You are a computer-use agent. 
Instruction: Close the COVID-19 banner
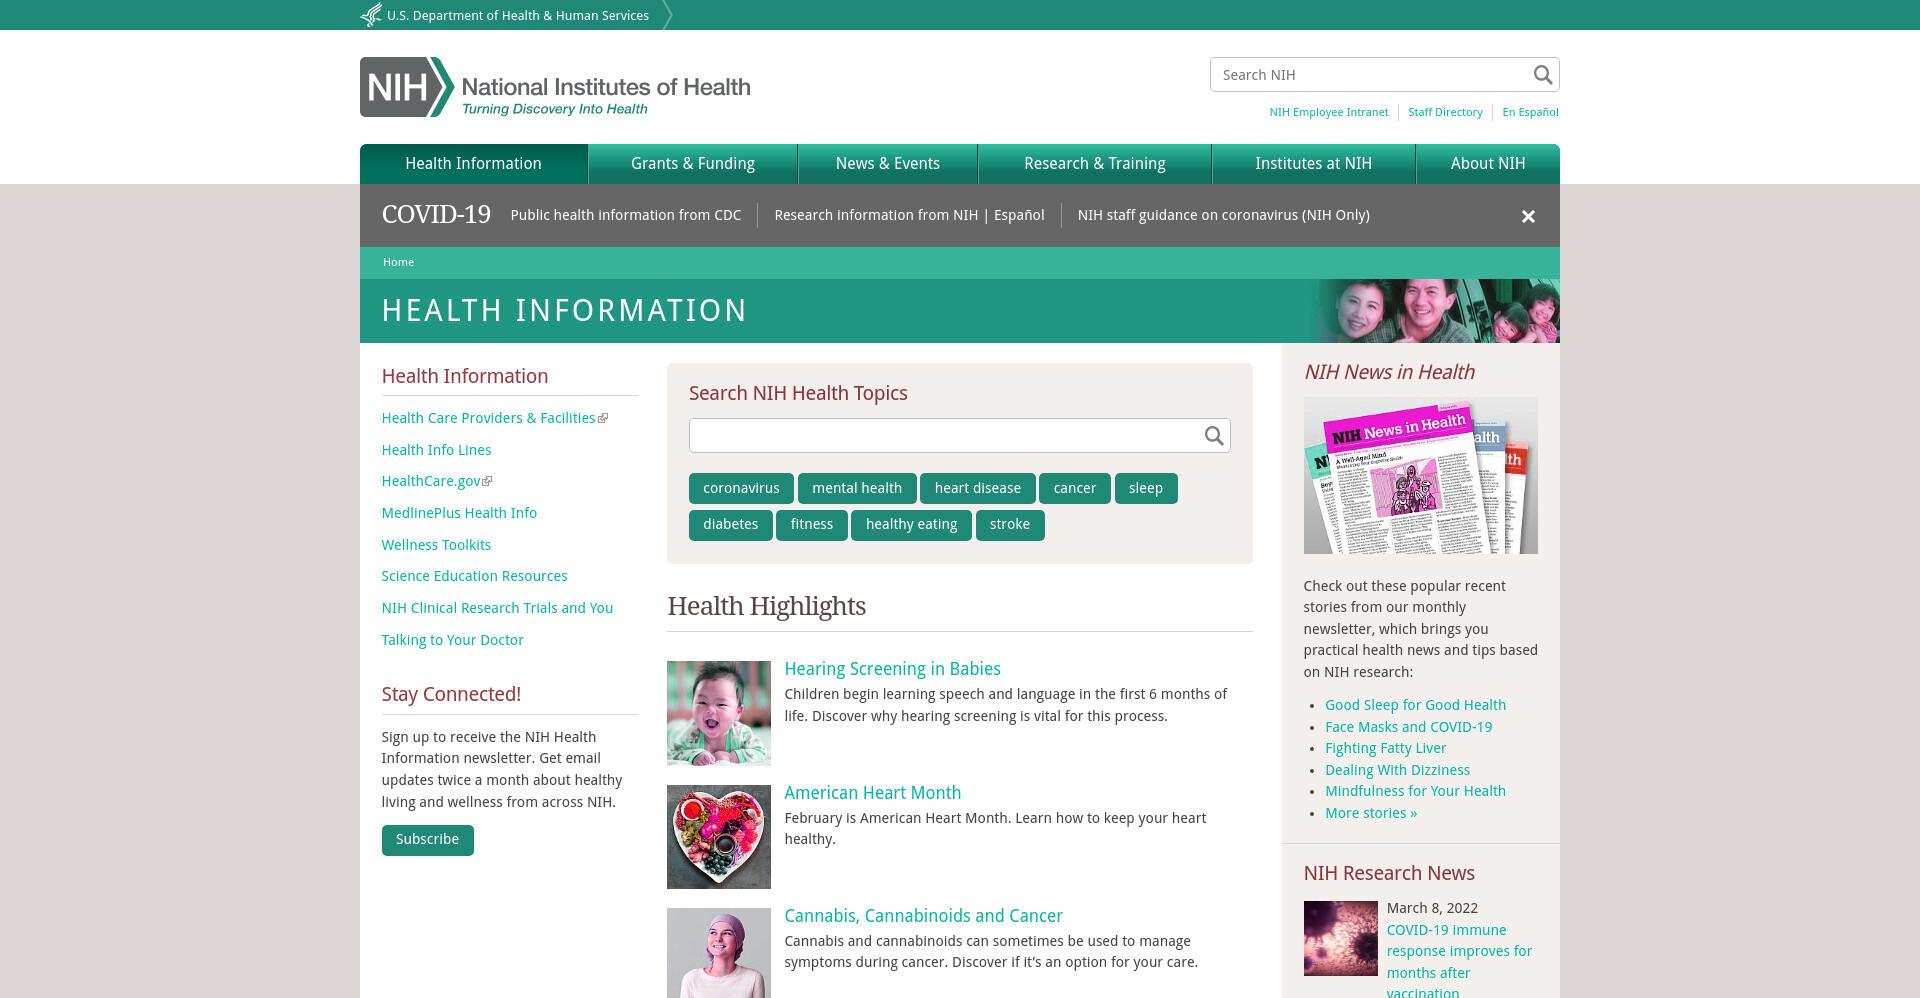1527,216
